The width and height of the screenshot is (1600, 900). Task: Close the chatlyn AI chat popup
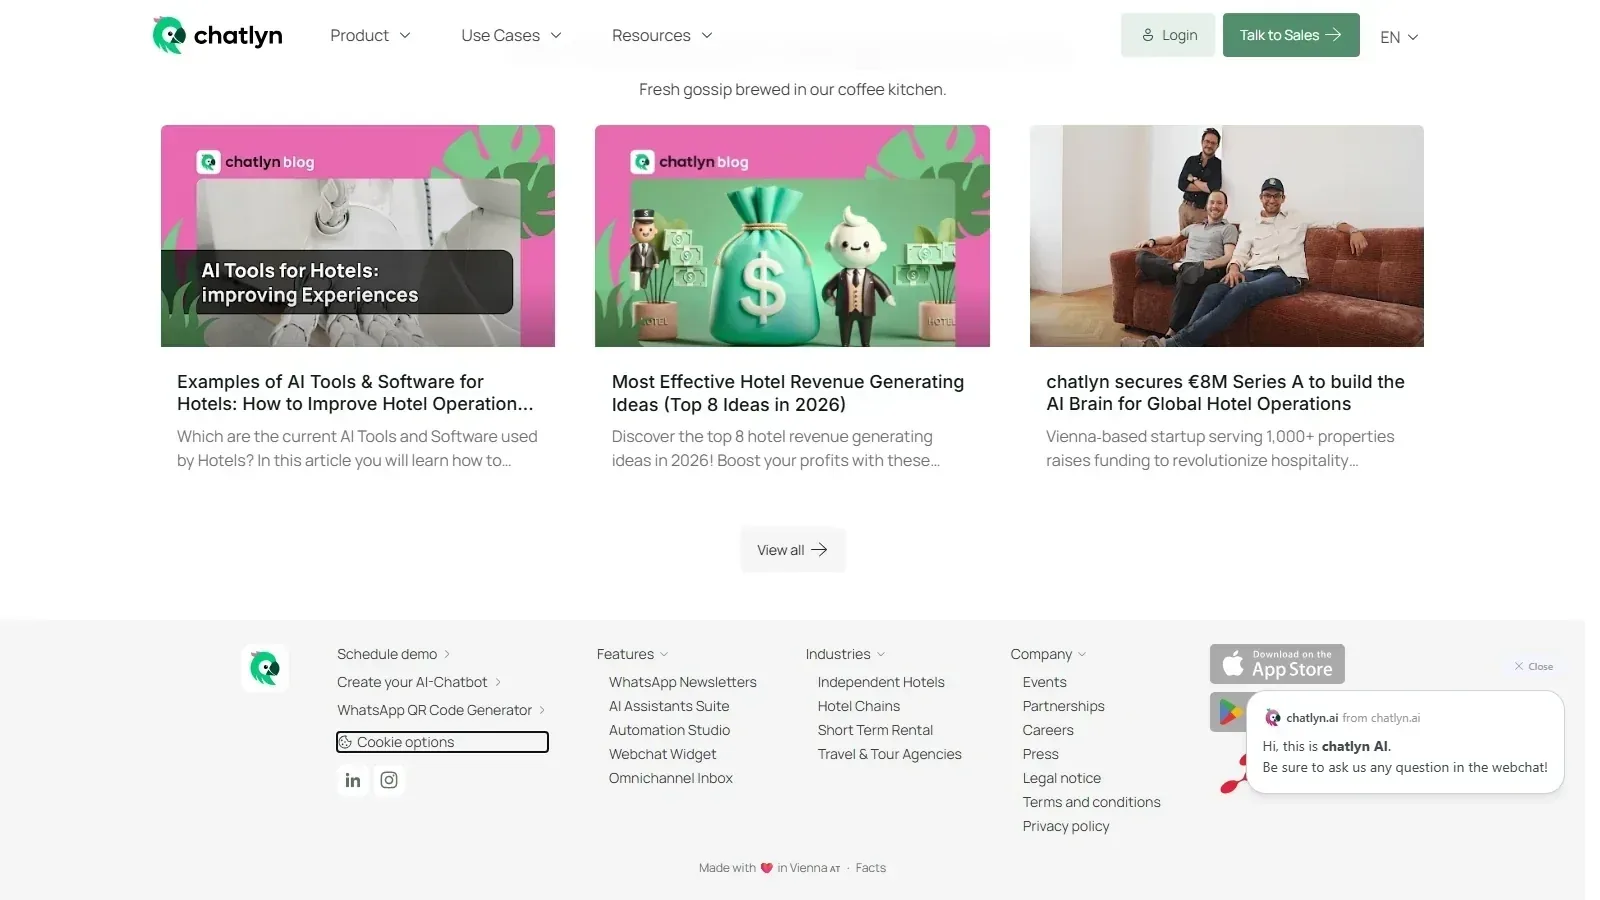click(x=1533, y=666)
